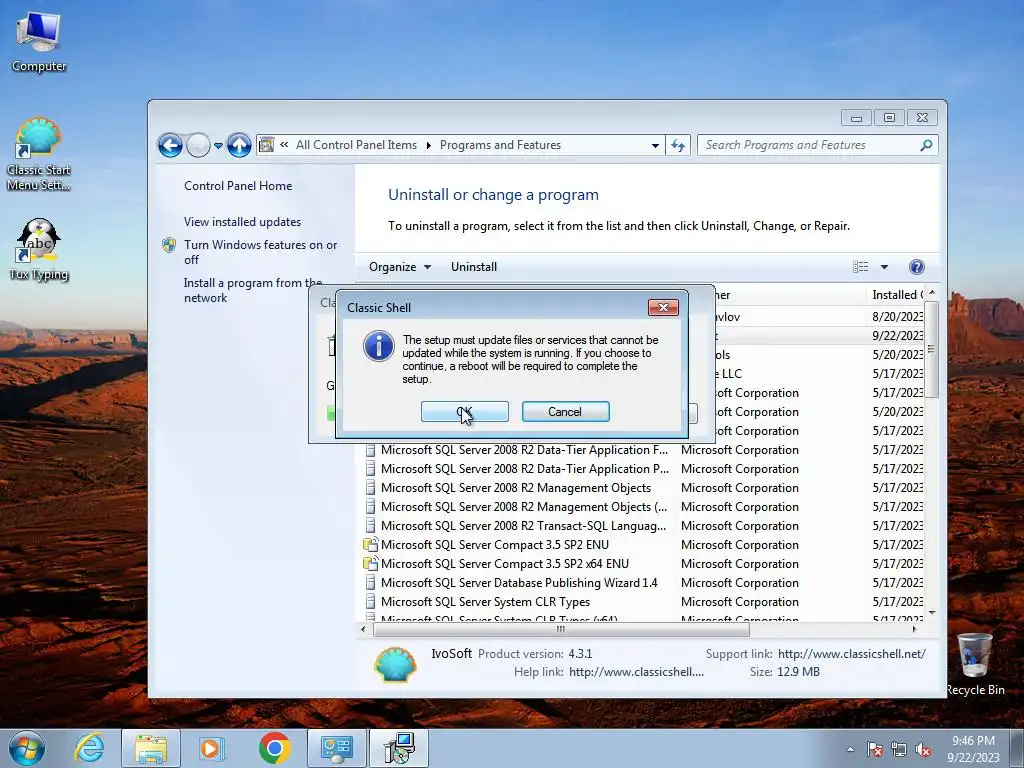Select SQL Server 2008 R2 Transact-SQL Language row
This screenshot has width=1024, height=768.
click(x=643, y=526)
